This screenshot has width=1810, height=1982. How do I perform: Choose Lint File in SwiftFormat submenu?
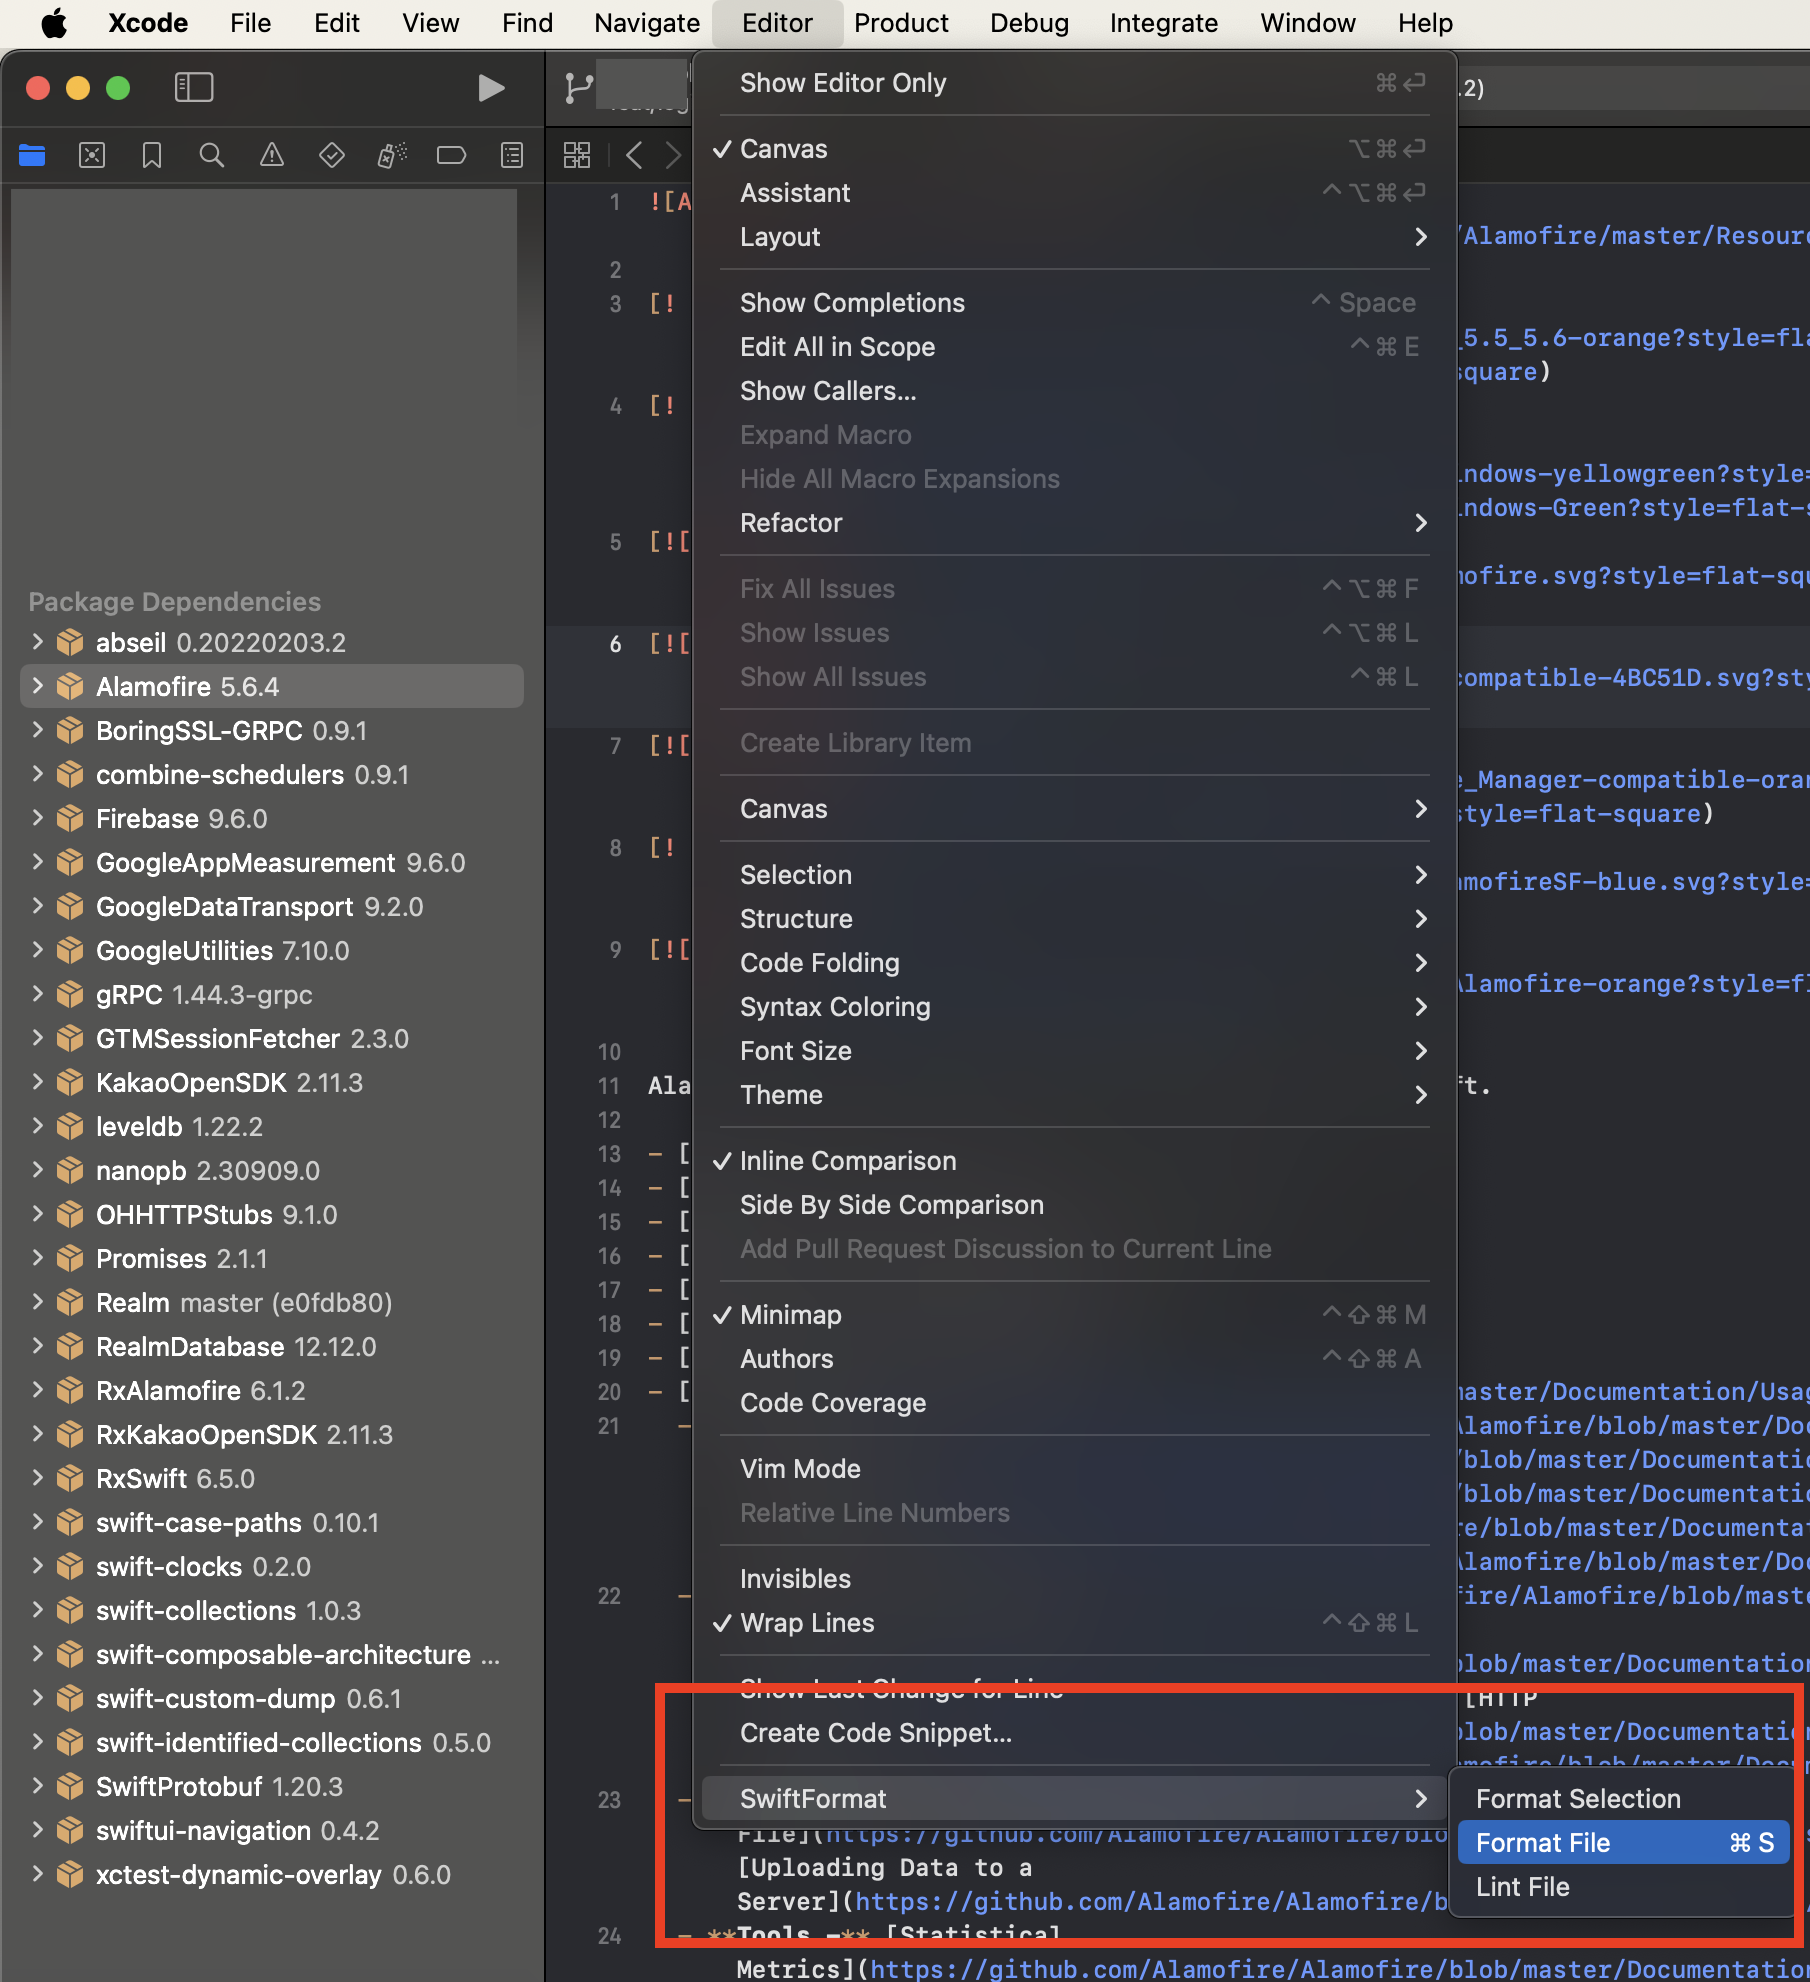coord(1624,1887)
